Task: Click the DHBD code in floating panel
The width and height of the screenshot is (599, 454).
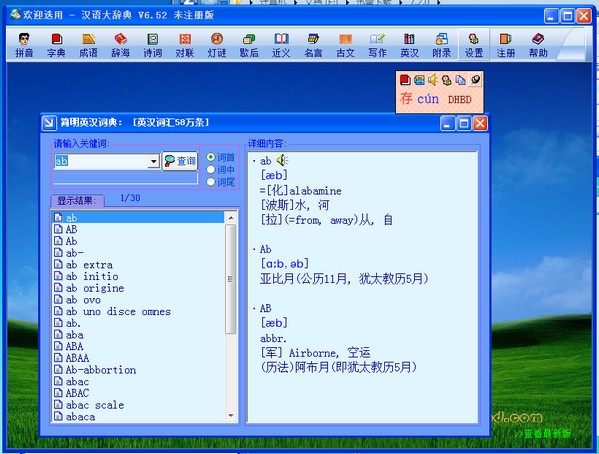Action: point(460,99)
